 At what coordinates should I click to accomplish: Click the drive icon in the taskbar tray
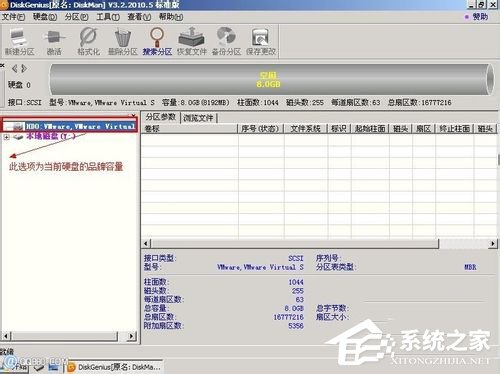(39, 367)
